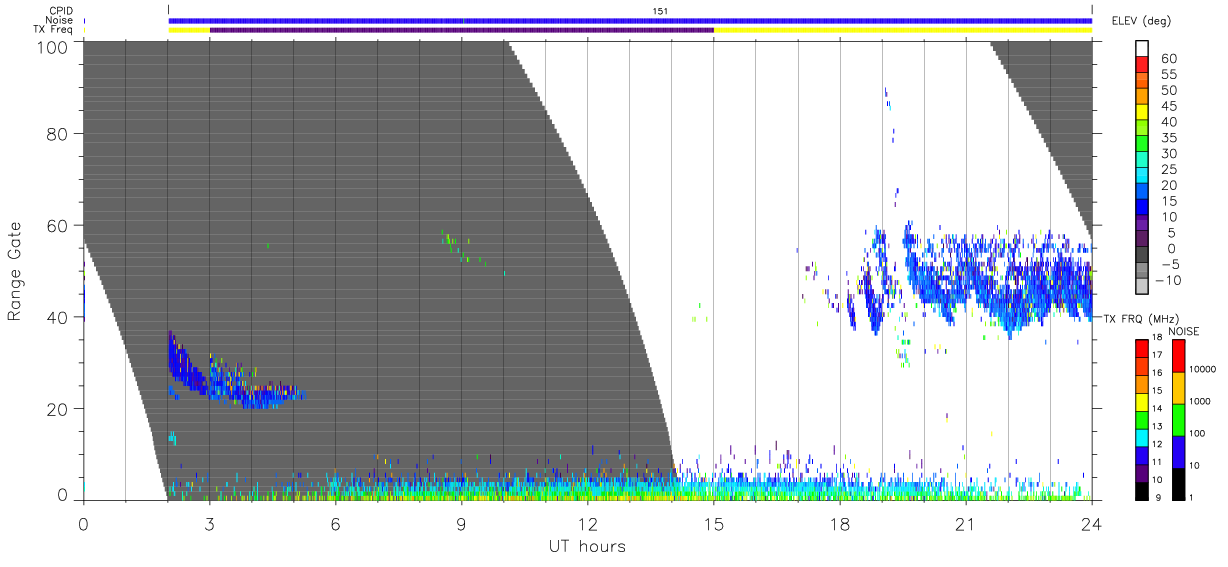Click the '12' tick on the UT hours axis
Screen dimensions: 1228x567
pyautogui.click(x=587, y=523)
